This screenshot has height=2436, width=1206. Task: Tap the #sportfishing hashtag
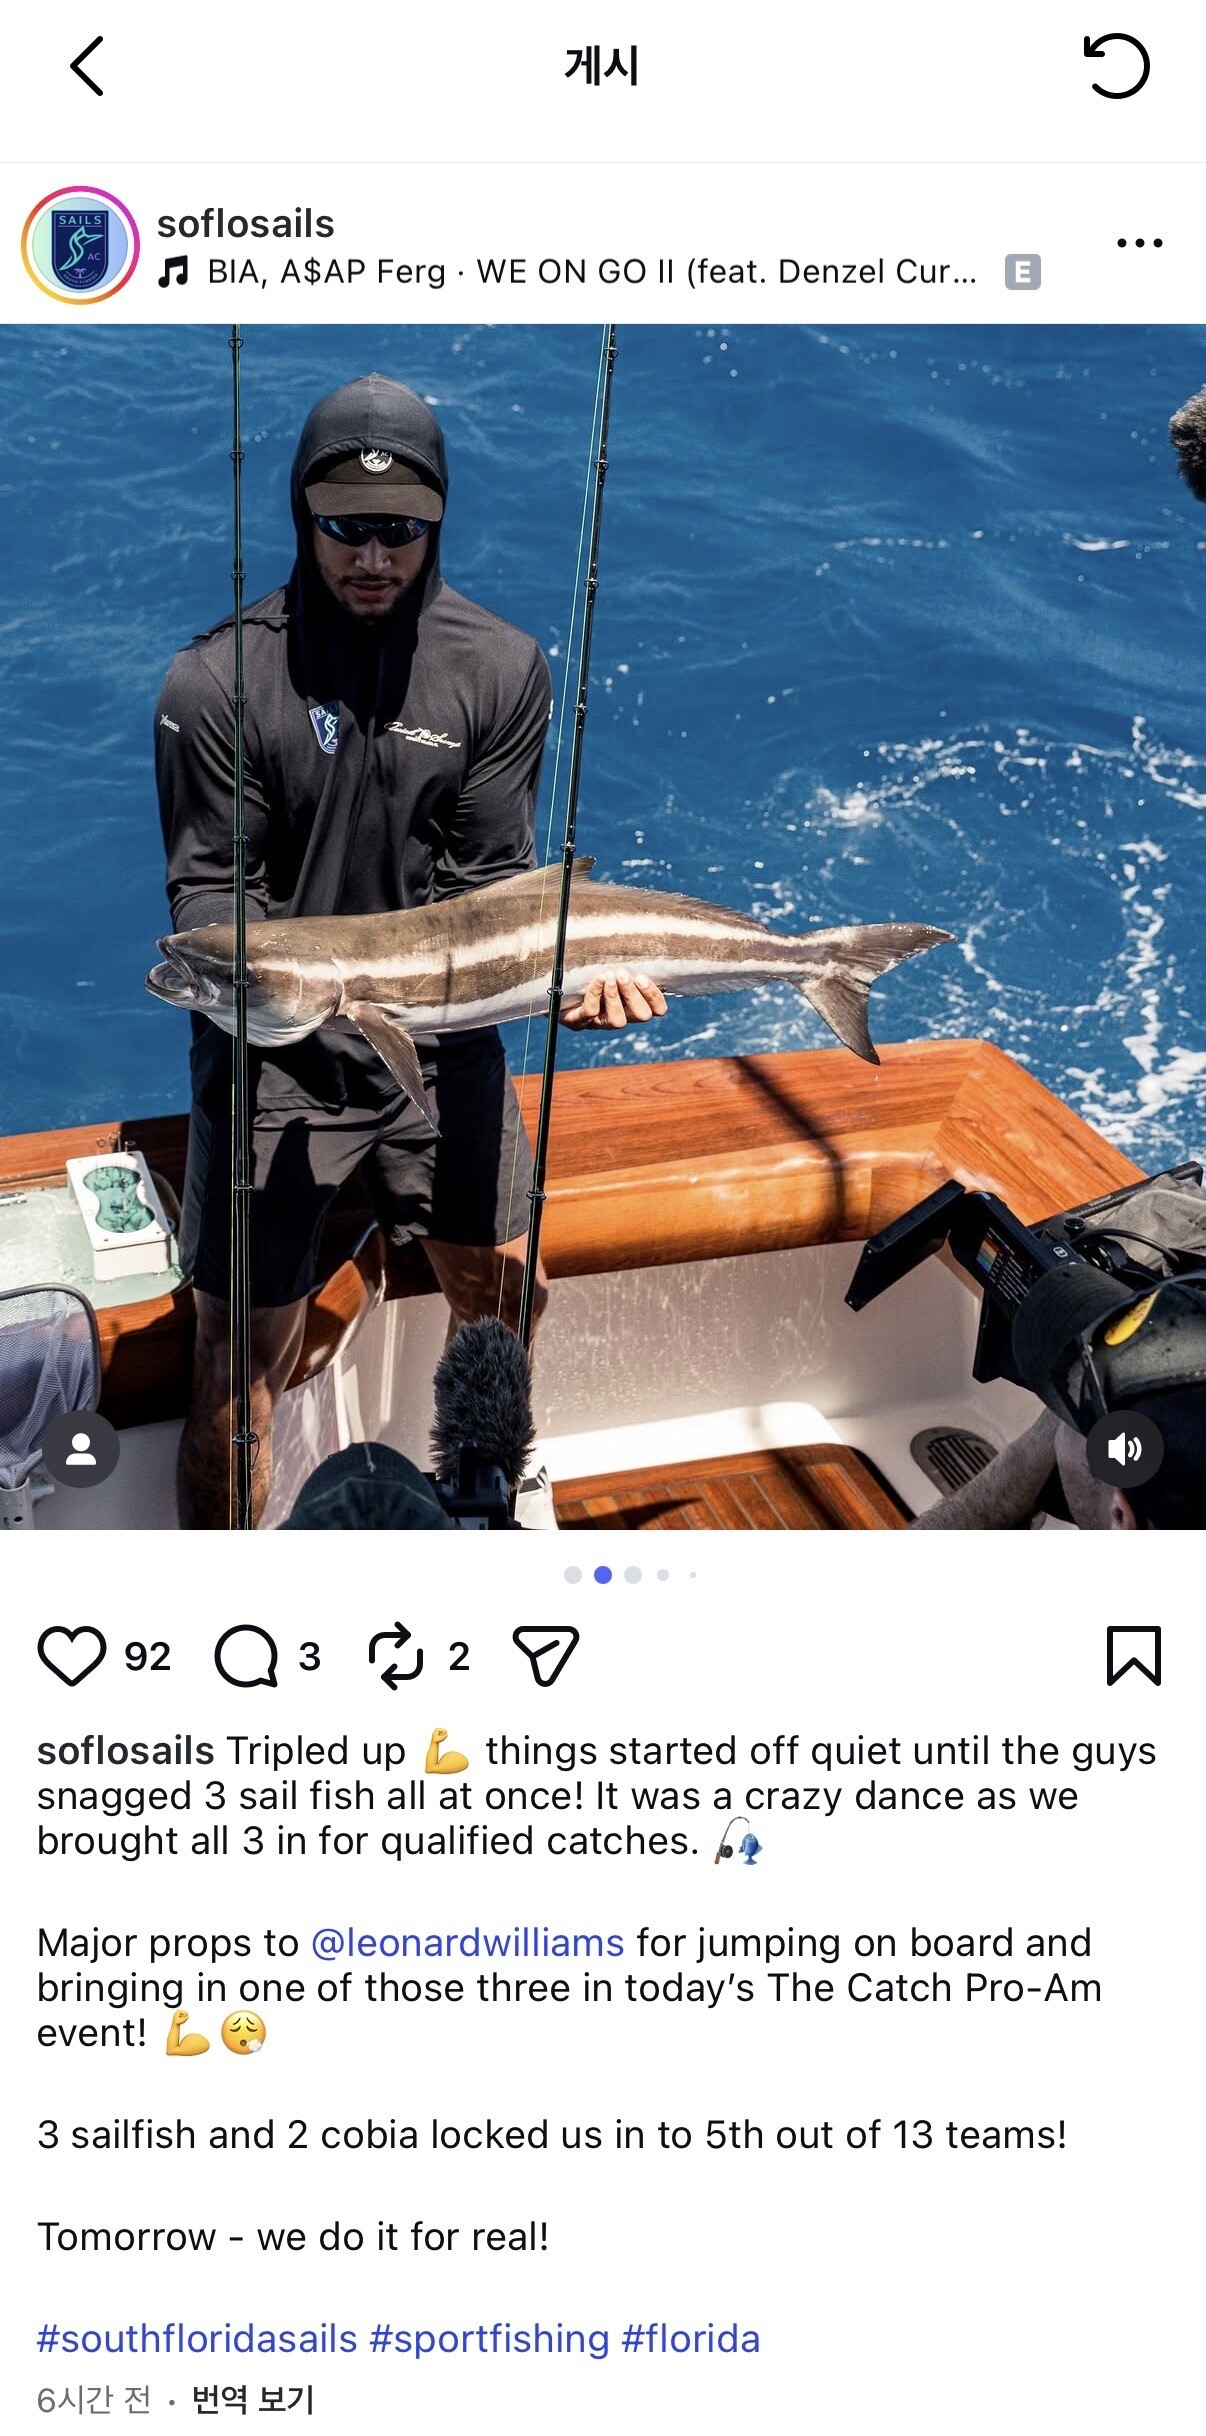click(489, 2339)
